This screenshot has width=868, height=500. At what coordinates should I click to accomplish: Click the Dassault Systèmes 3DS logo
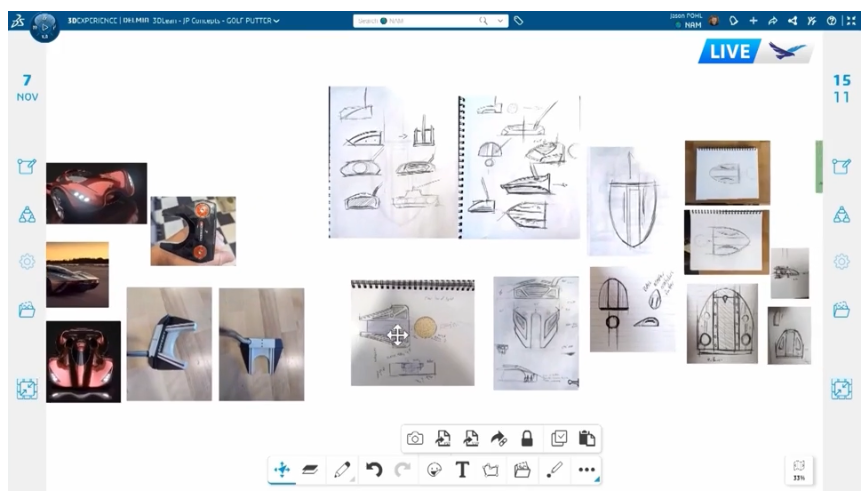(18, 21)
